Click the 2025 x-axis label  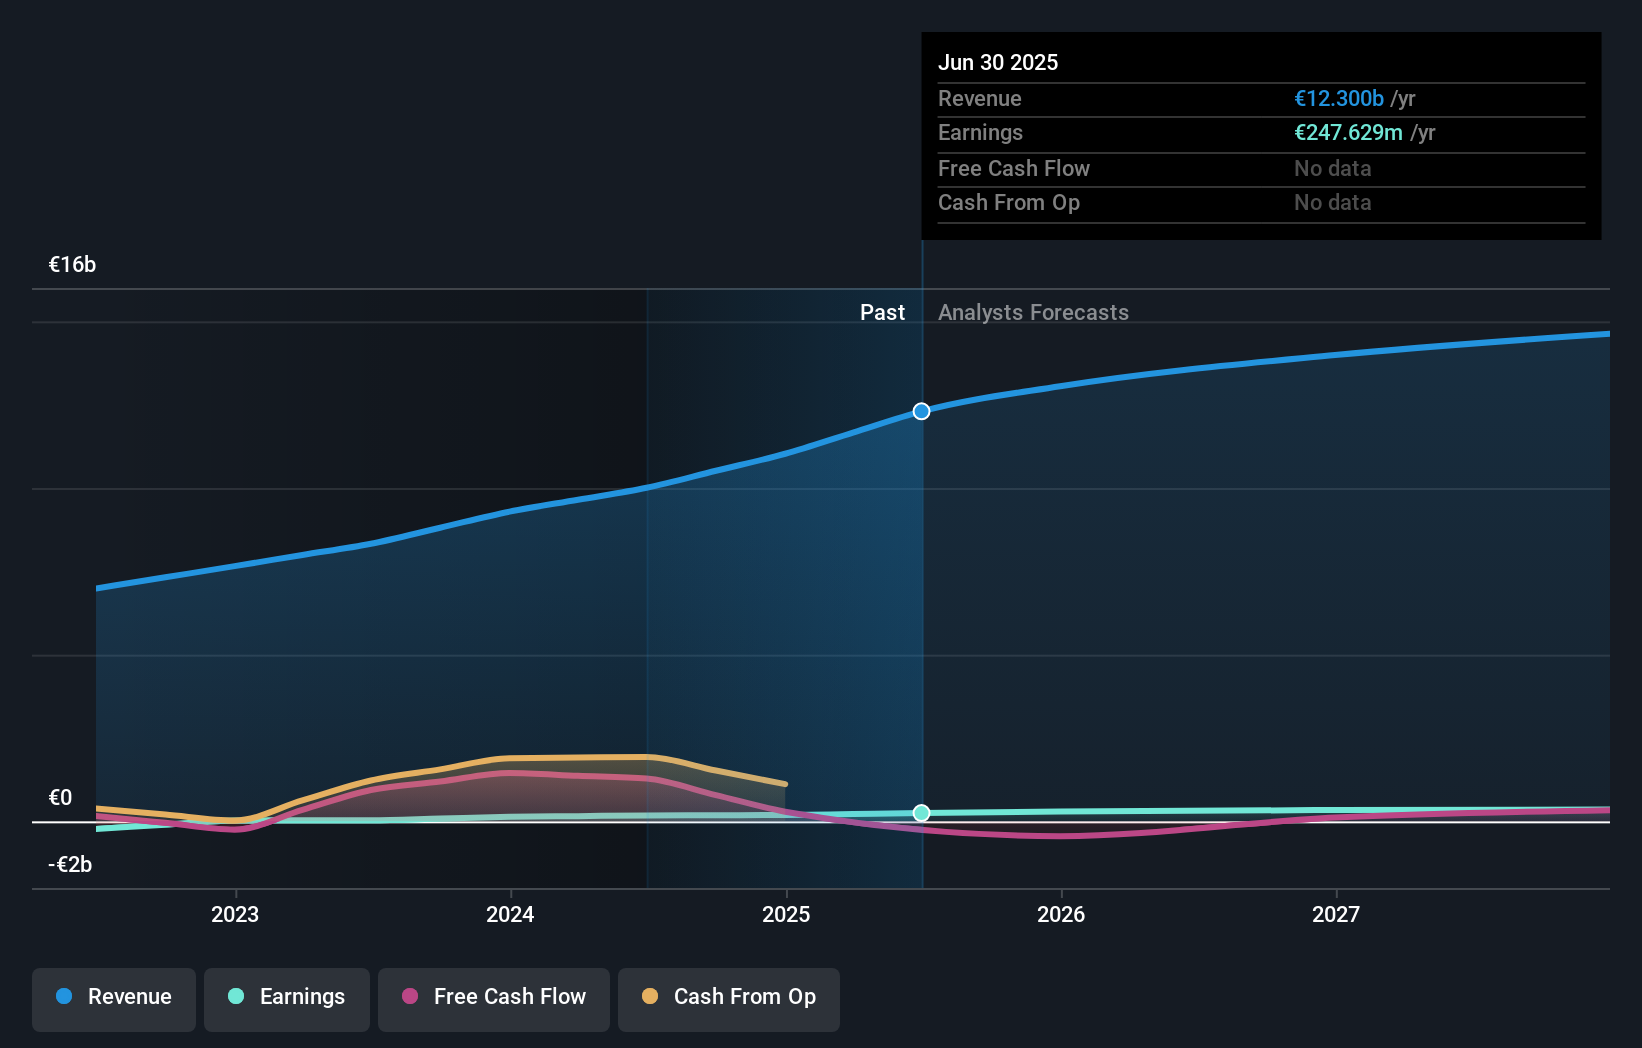(x=786, y=914)
